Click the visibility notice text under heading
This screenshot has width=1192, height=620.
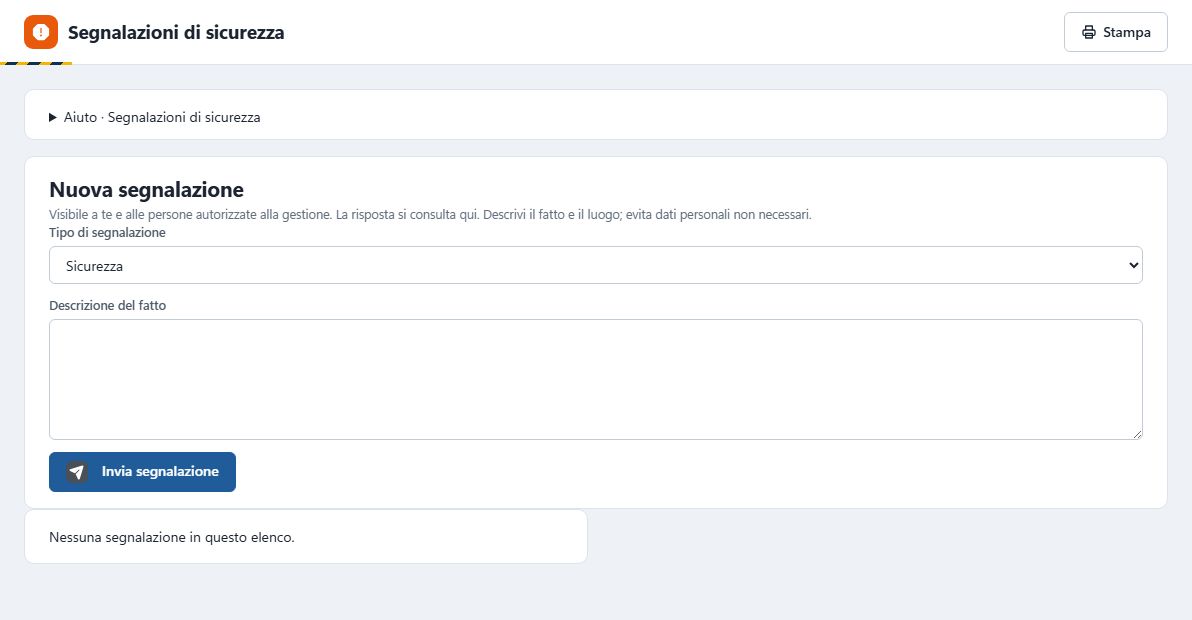[430, 214]
